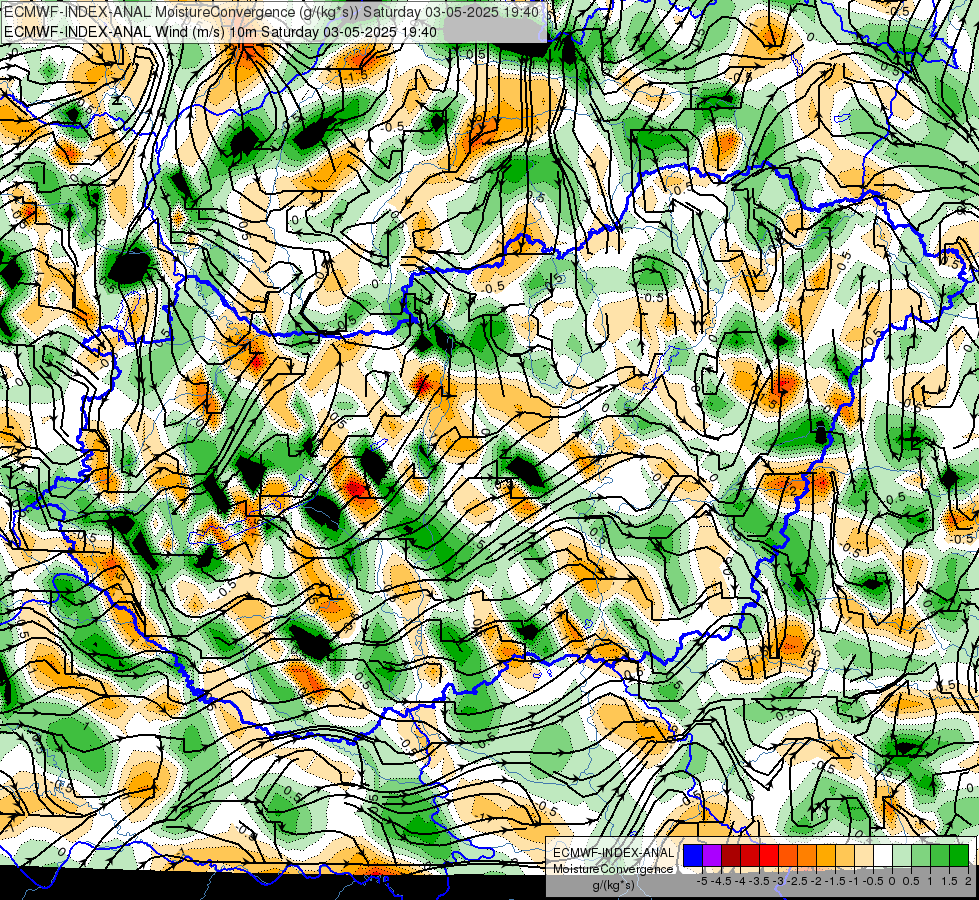Screen dimensions: 979x900
Task: Select legend swatch between -1 and -0.5
Action: pos(864,856)
